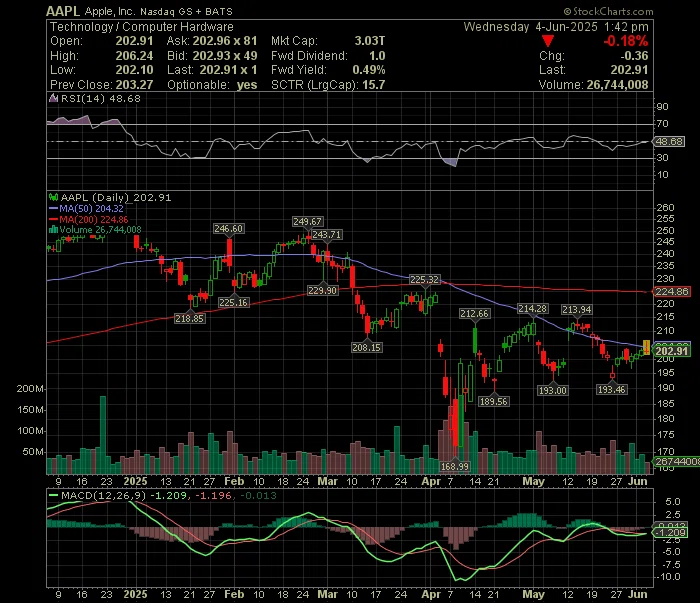
Task: Click the 189.56 low price label
Action: [x=493, y=401]
